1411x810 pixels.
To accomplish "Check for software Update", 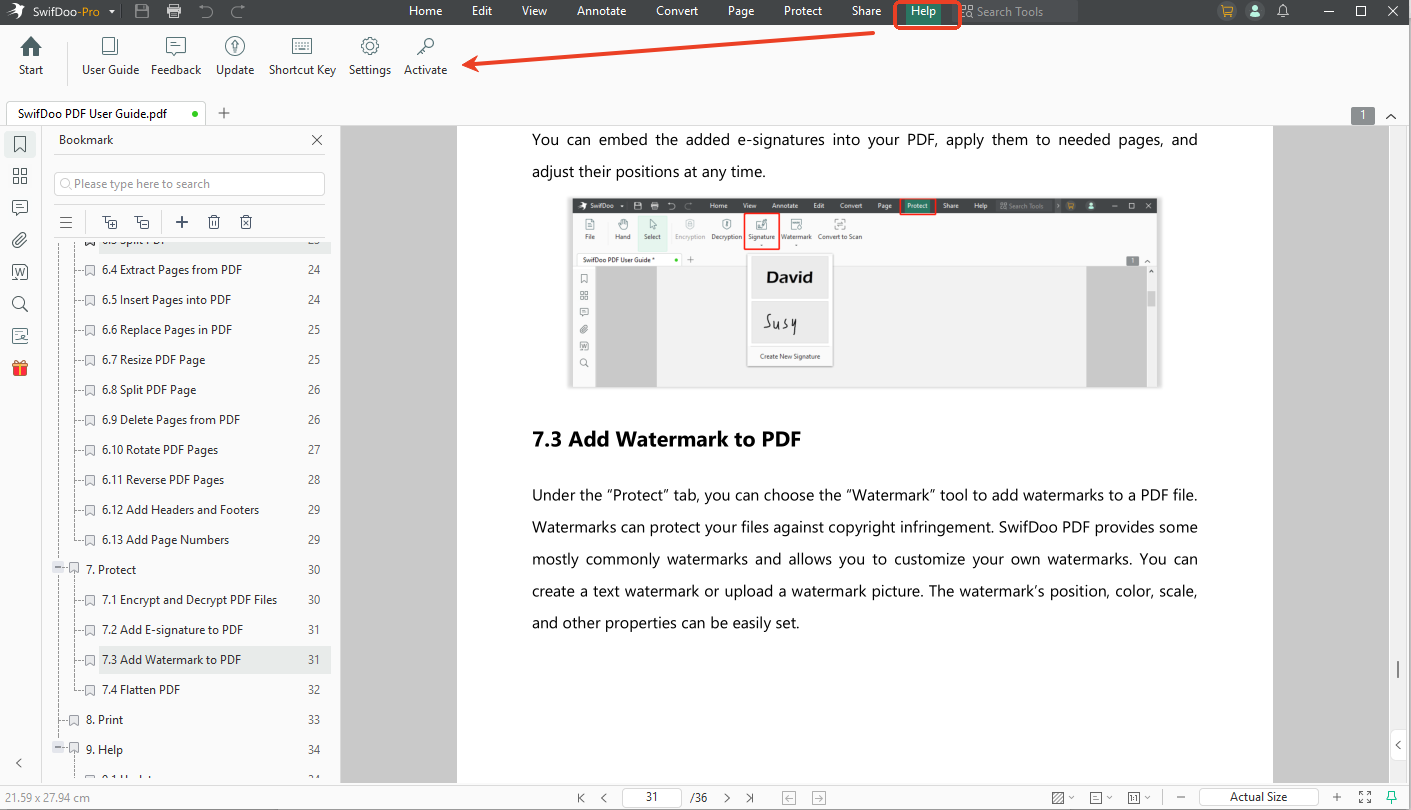I will (x=235, y=57).
